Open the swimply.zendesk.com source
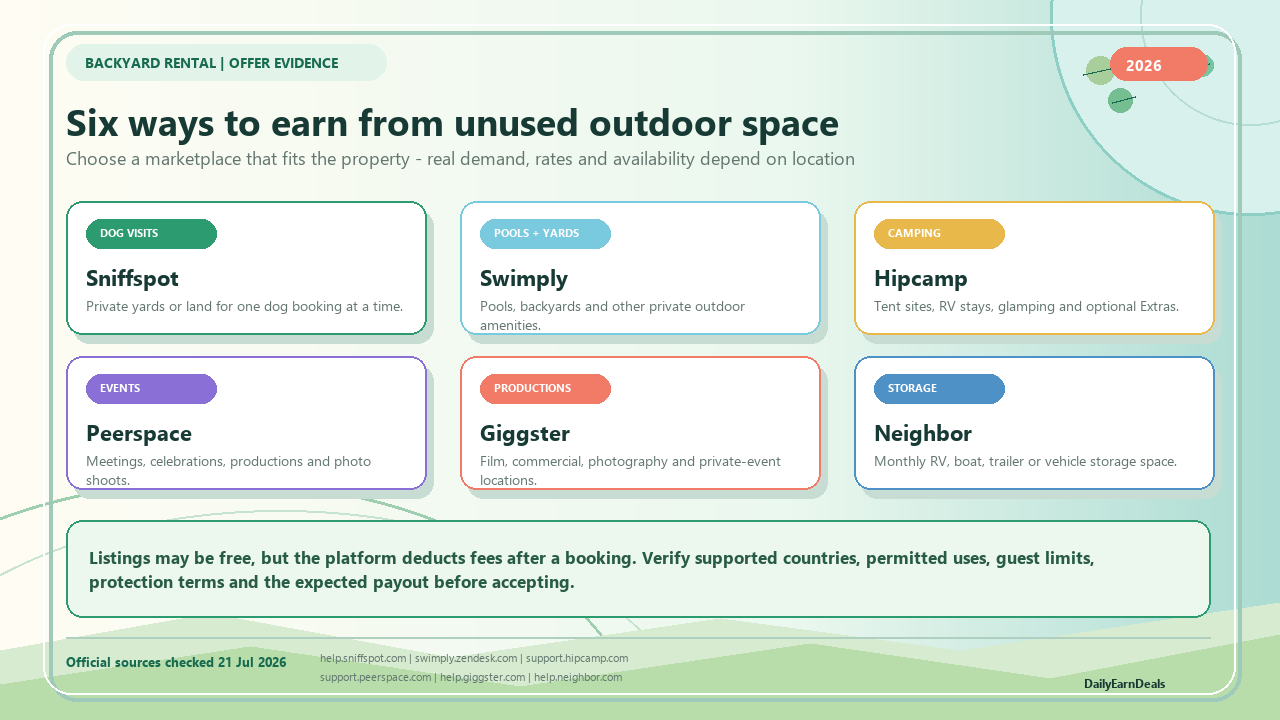The width and height of the screenshot is (1280, 720). click(x=466, y=658)
